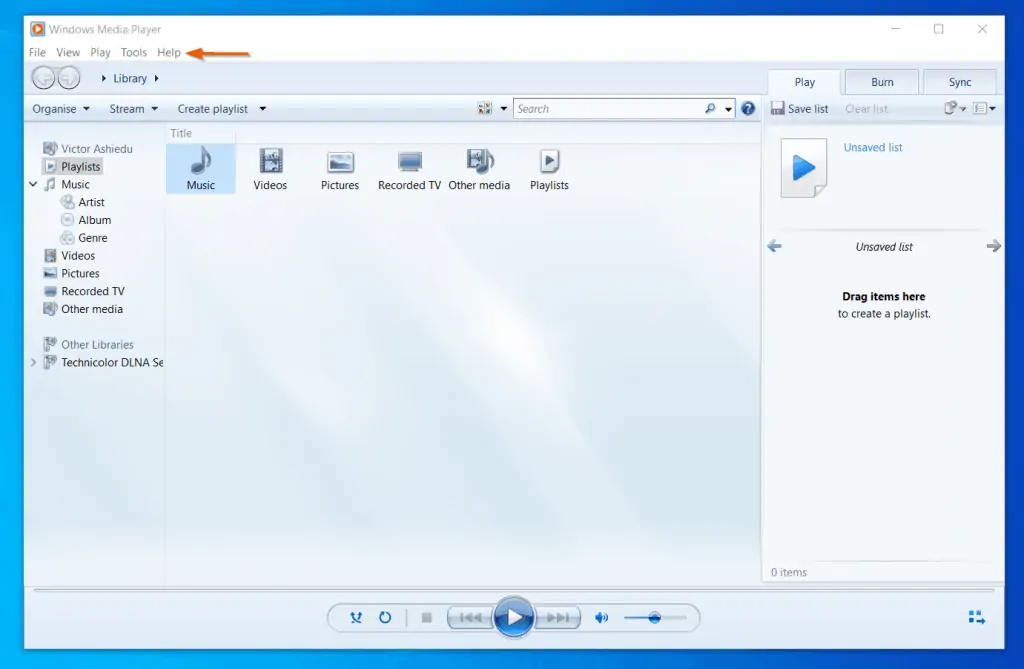
Task: Enable shuffle playback
Action: (355, 617)
